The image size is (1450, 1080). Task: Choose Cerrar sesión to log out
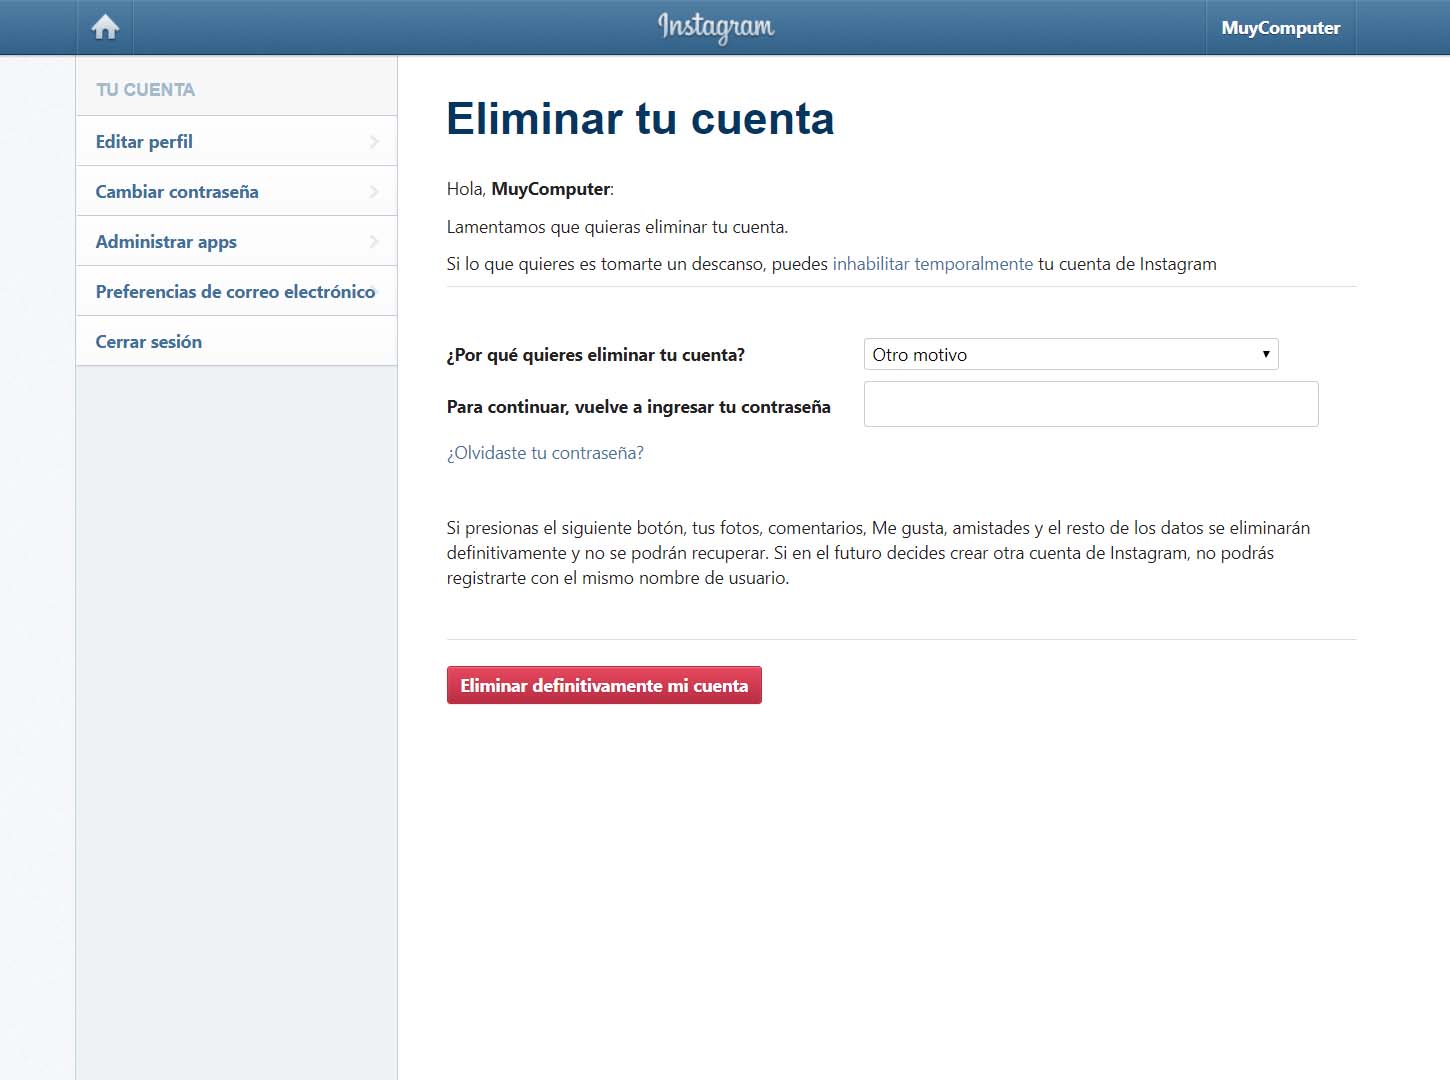click(149, 342)
